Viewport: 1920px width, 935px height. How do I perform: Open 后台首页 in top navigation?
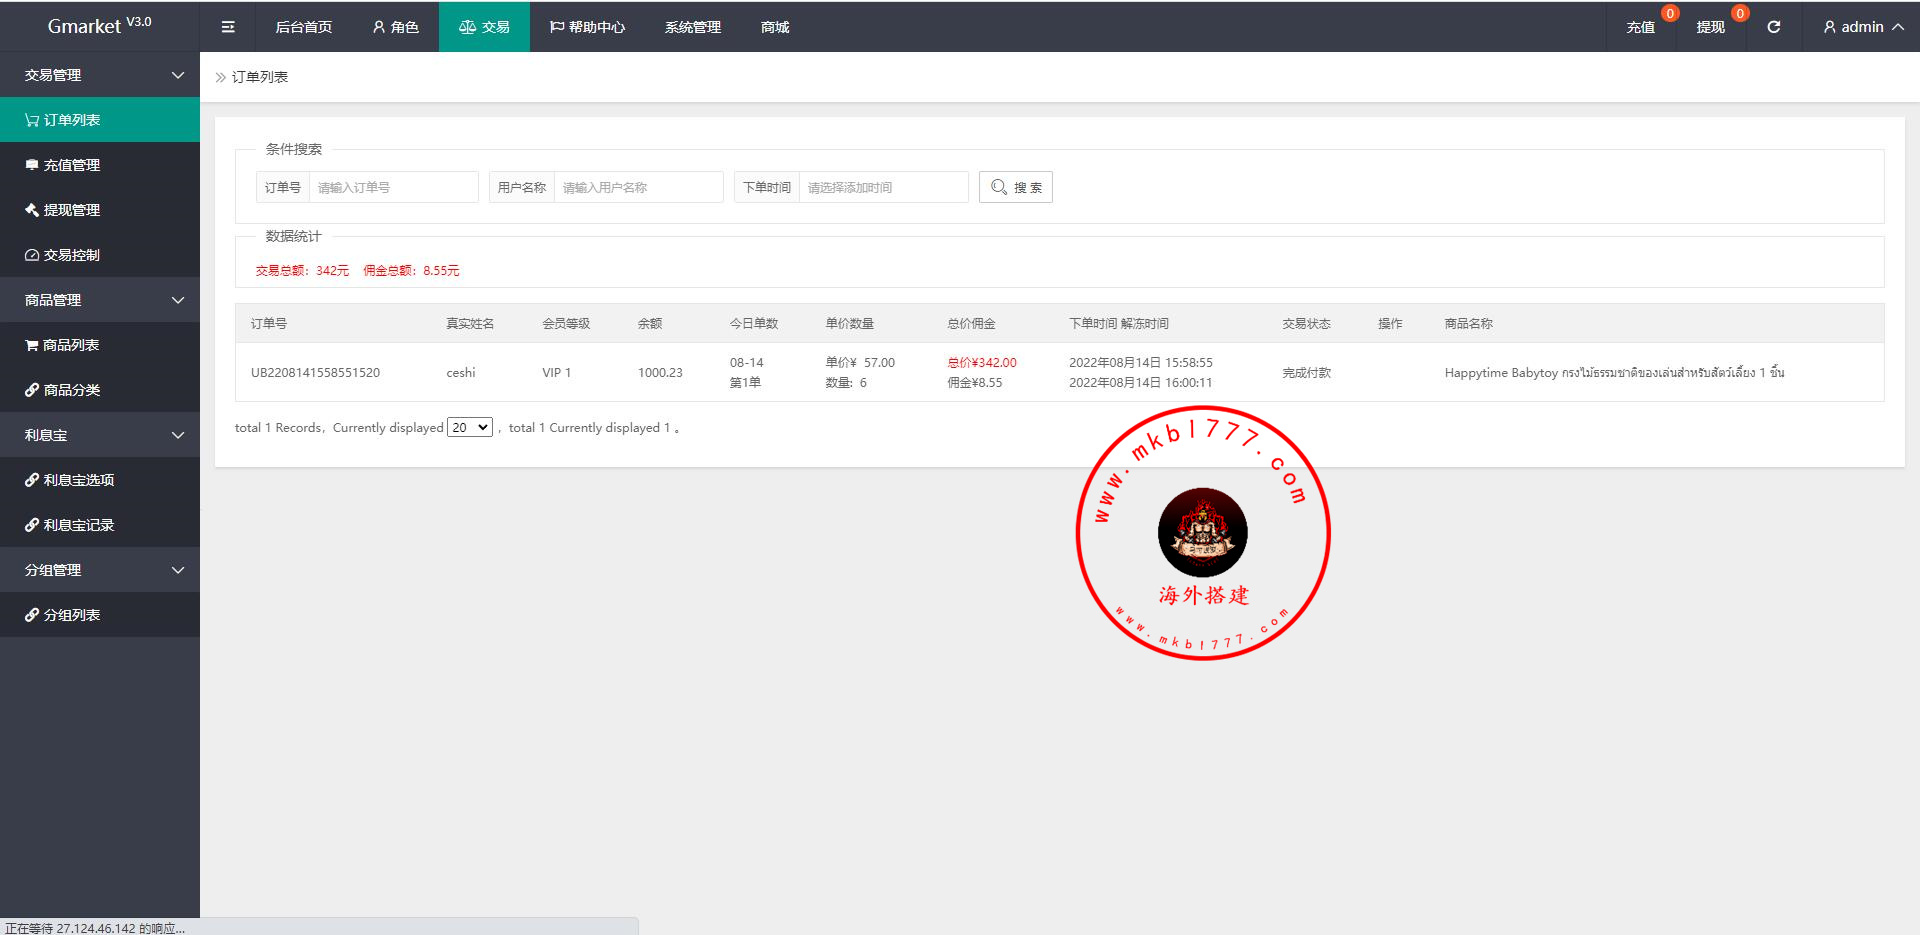tap(304, 27)
